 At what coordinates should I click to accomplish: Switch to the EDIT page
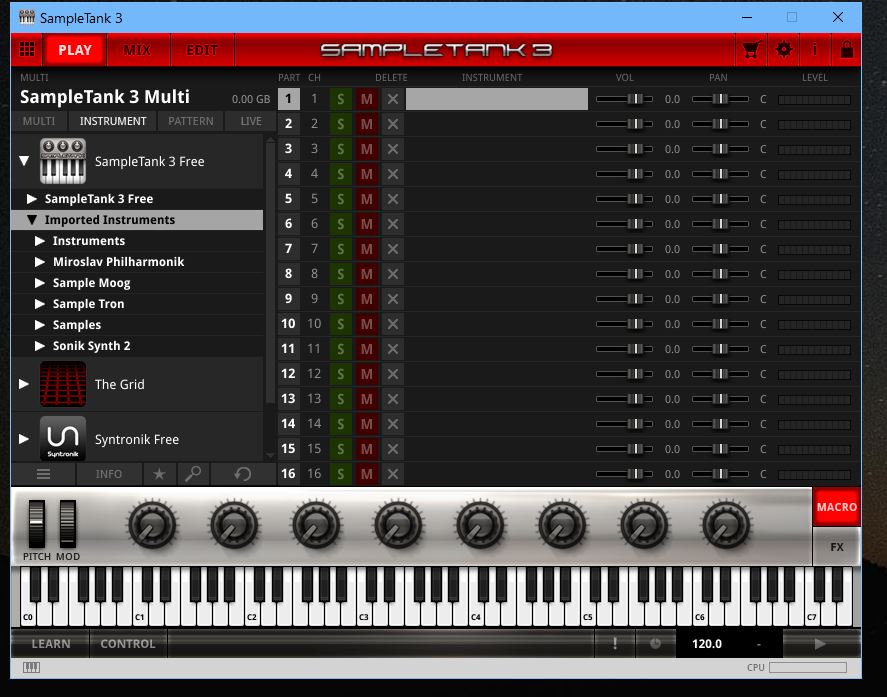pos(202,50)
